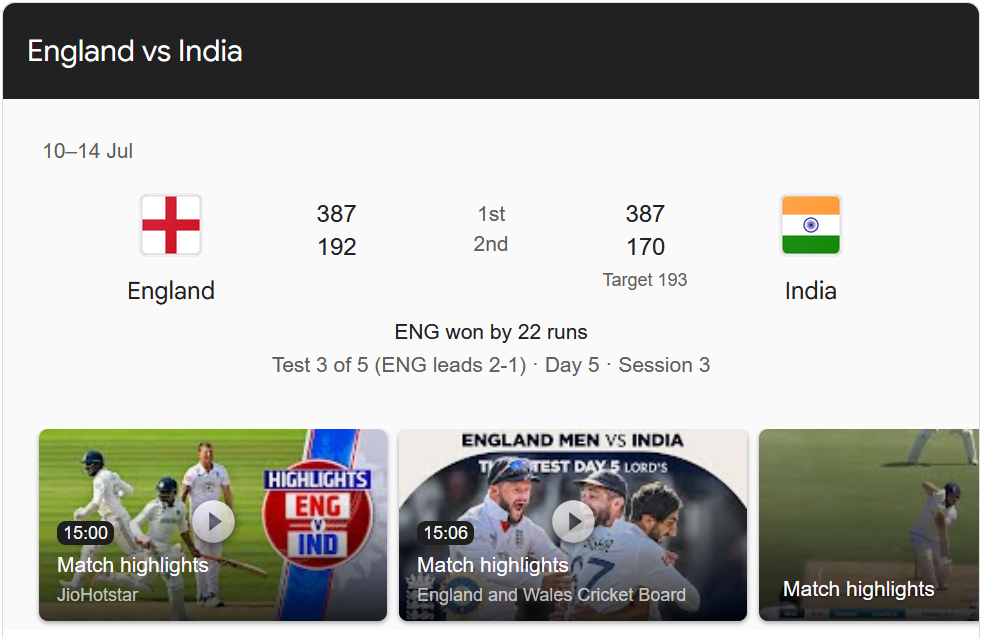
Task: Click the 15:06 duration label
Action: point(446,533)
